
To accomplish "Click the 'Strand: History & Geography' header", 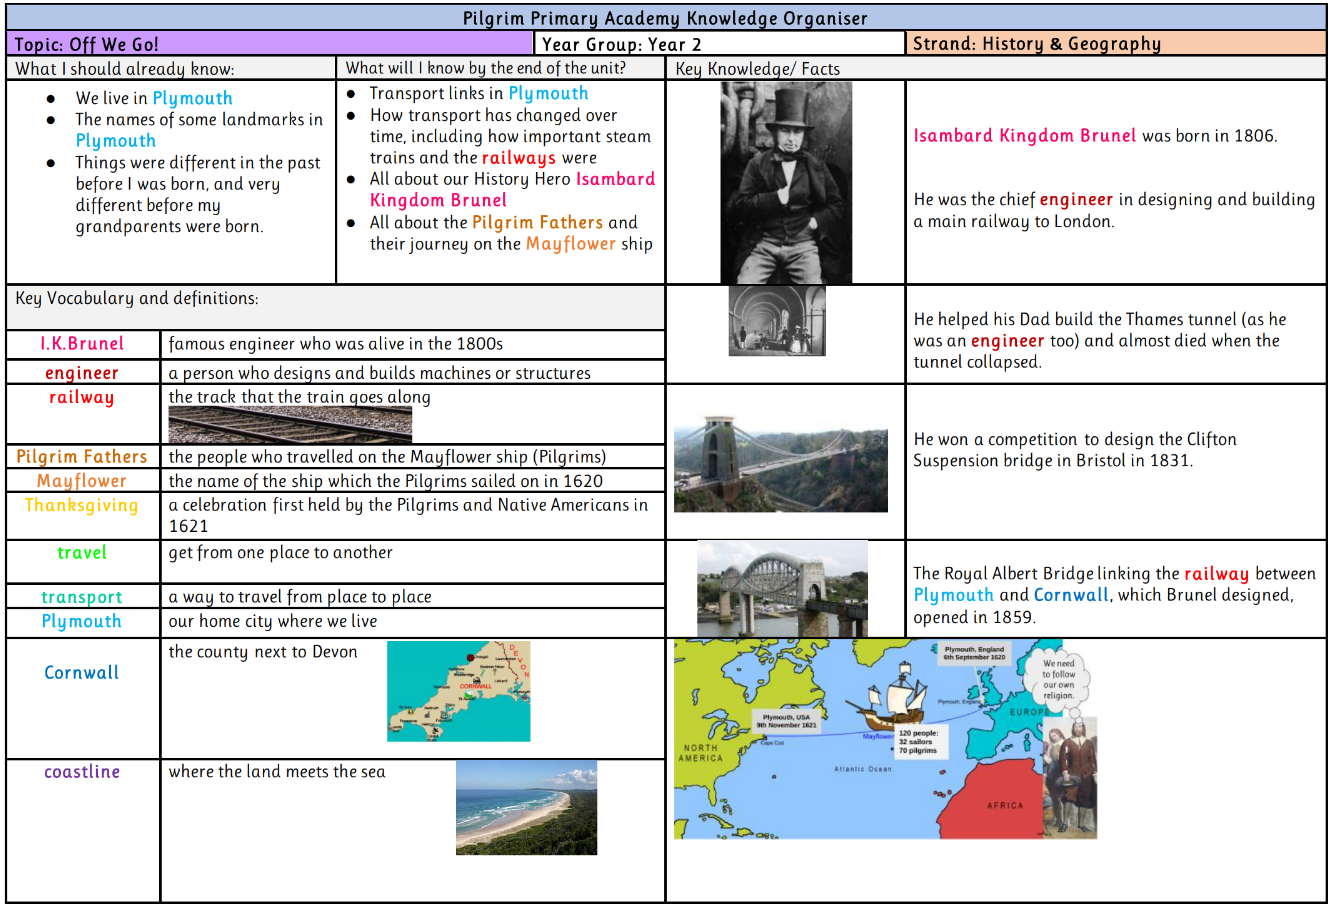I will pos(1116,44).
